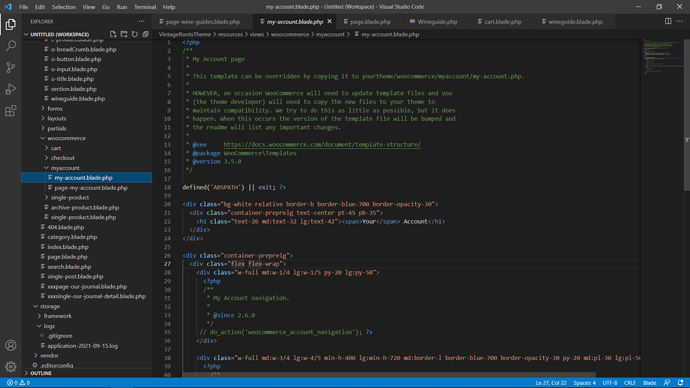Open the Help menu
This screenshot has height=388, width=690.
169,7
